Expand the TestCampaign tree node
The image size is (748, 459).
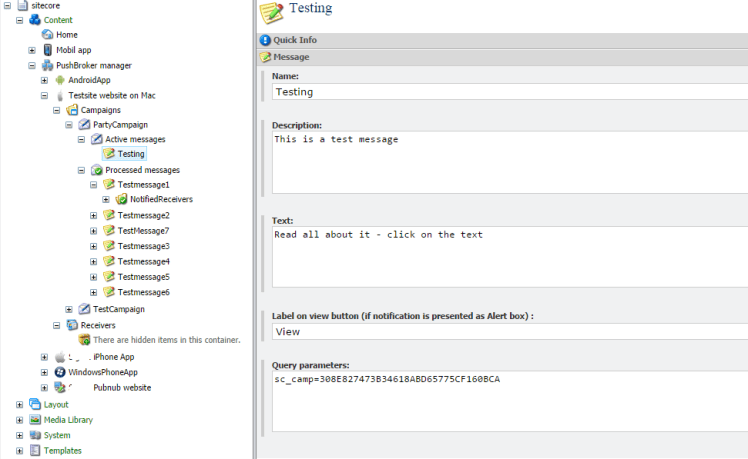click(69, 310)
